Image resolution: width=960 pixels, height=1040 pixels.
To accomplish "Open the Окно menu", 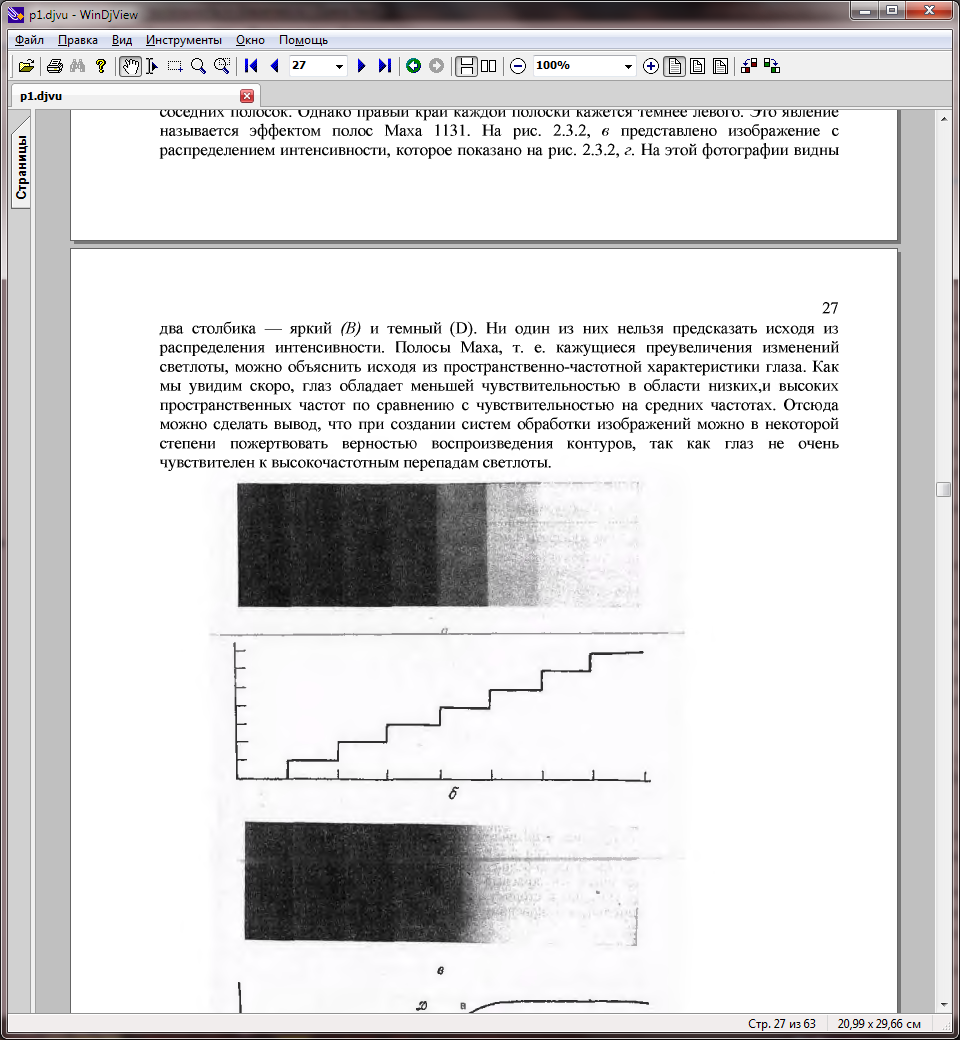I will [250, 40].
